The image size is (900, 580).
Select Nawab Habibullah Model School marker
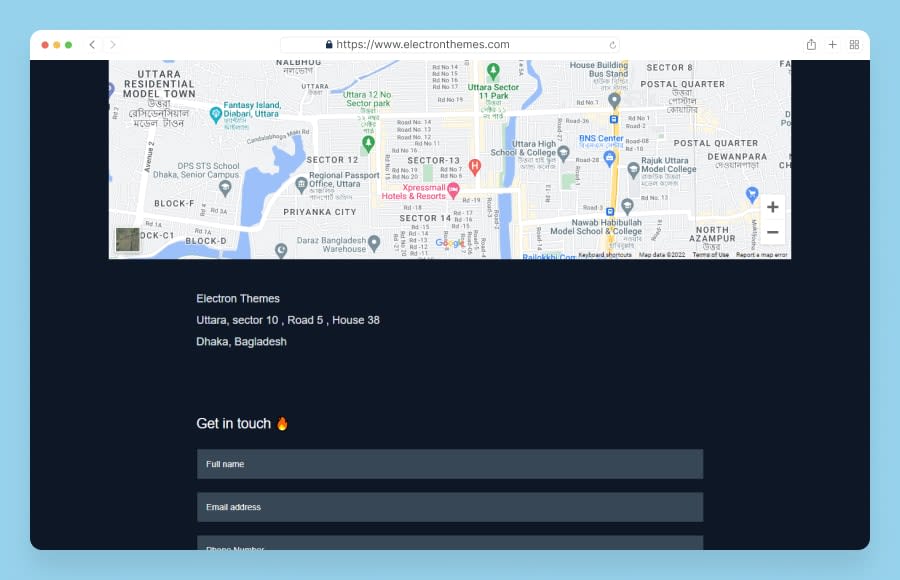pos(627,206)
